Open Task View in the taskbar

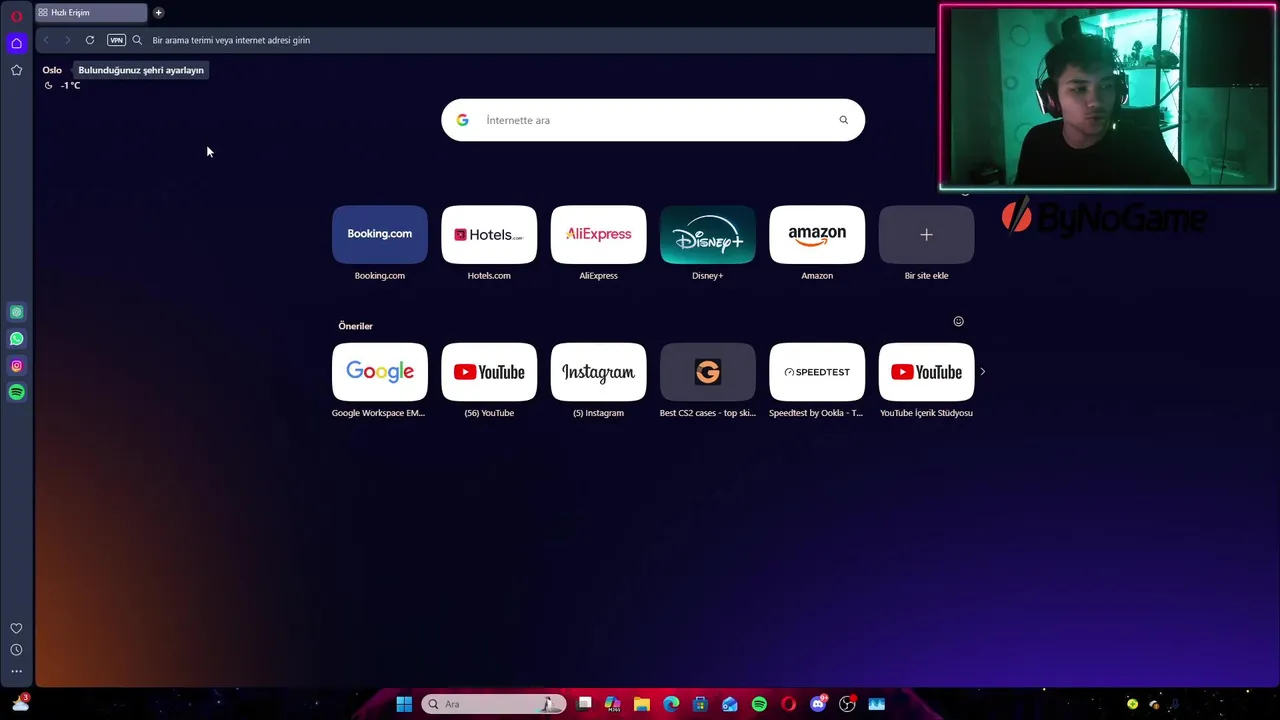pos(585,704)
